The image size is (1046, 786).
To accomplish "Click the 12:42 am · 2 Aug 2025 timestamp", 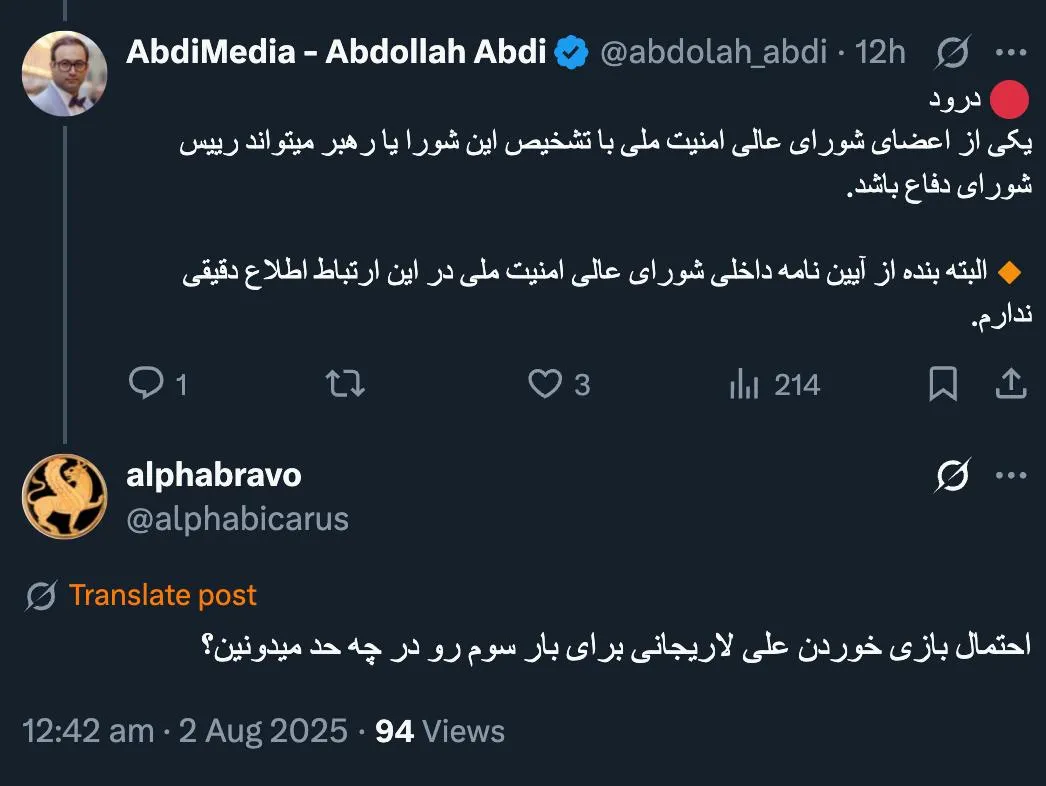I will tap(186, 731).
